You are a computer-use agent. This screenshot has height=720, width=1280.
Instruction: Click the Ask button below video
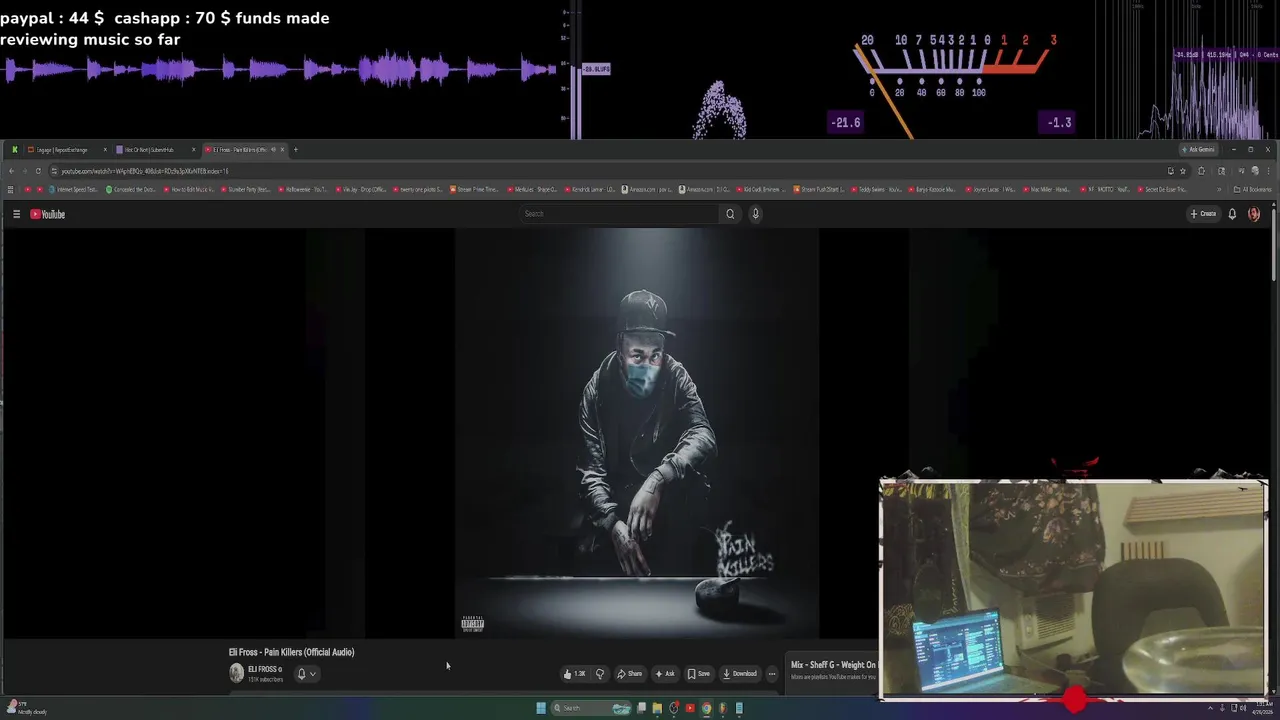click(x=665, y=673)
